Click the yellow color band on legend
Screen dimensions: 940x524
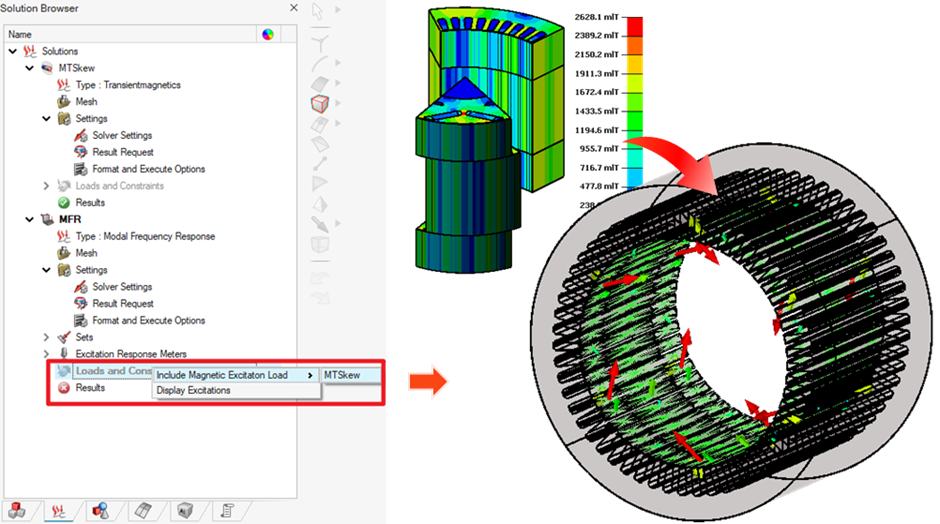coord(635,64)
